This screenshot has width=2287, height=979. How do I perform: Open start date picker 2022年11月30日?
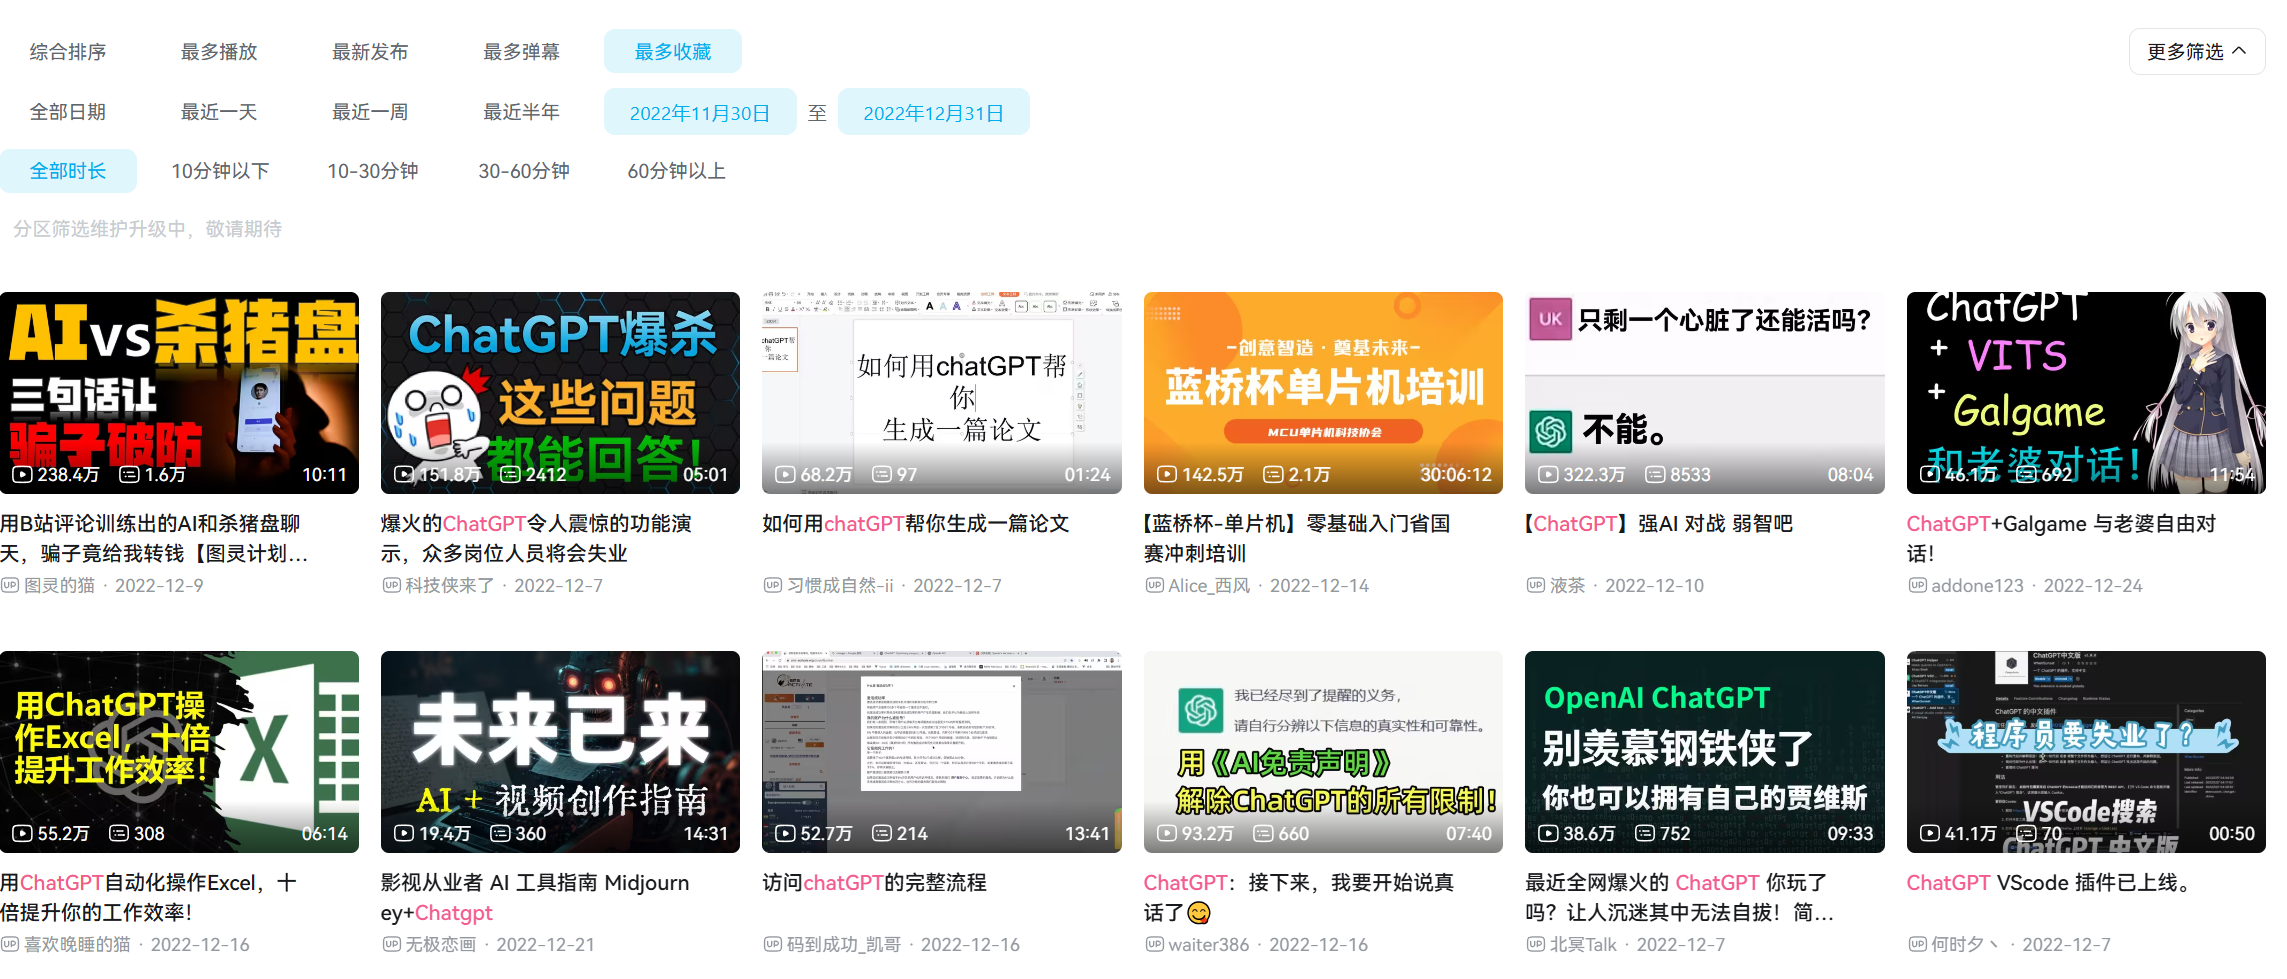(x=700, y=111)
